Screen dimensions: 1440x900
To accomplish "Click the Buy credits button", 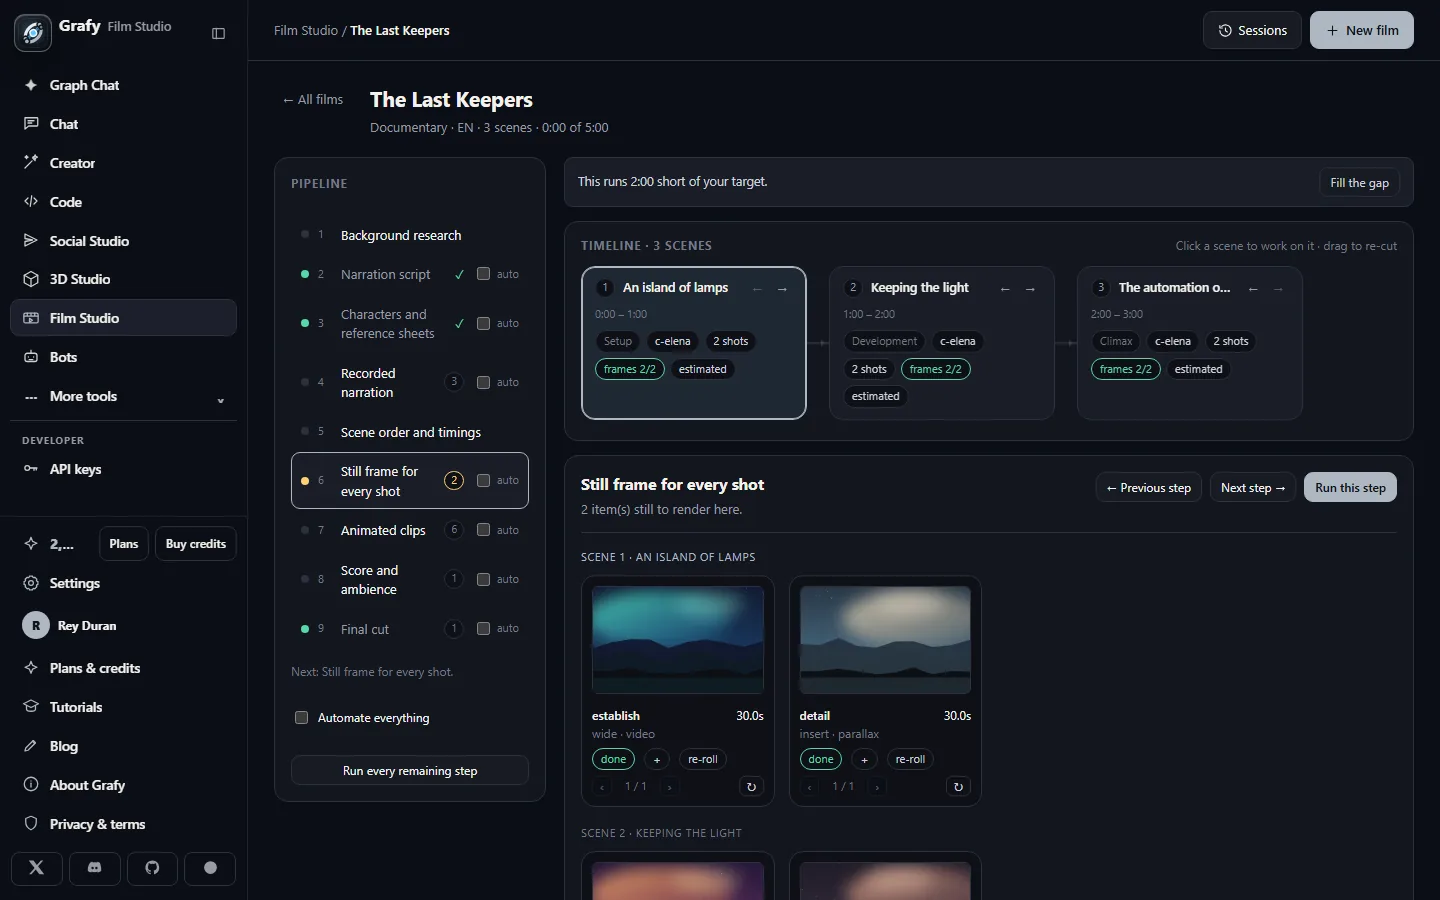I will [x=196, y=544].
